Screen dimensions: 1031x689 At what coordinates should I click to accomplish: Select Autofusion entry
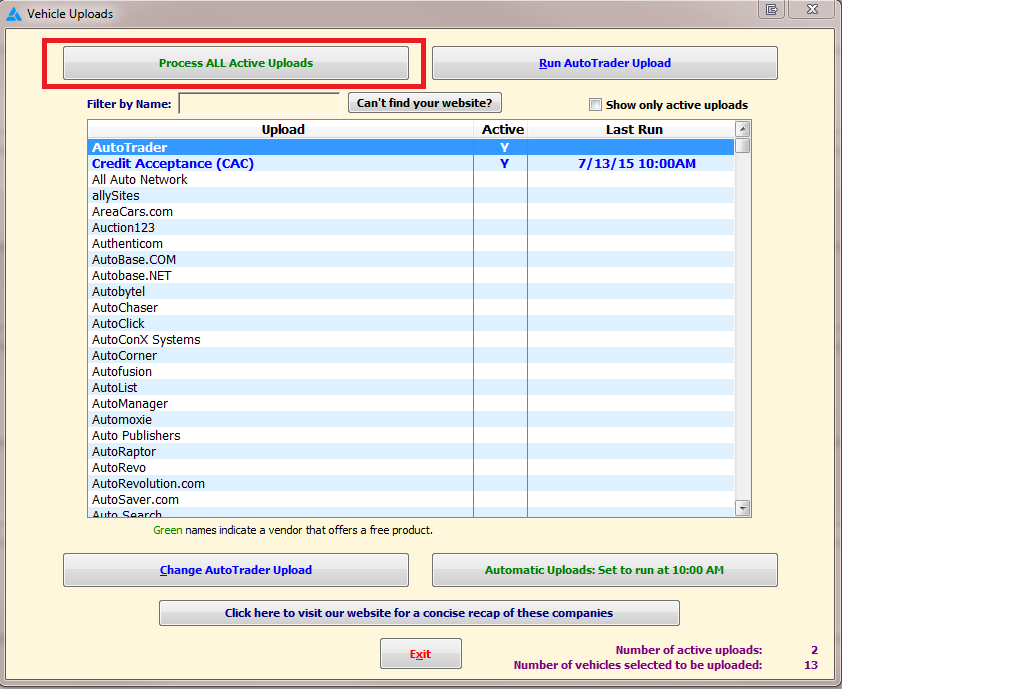(411, 371)
